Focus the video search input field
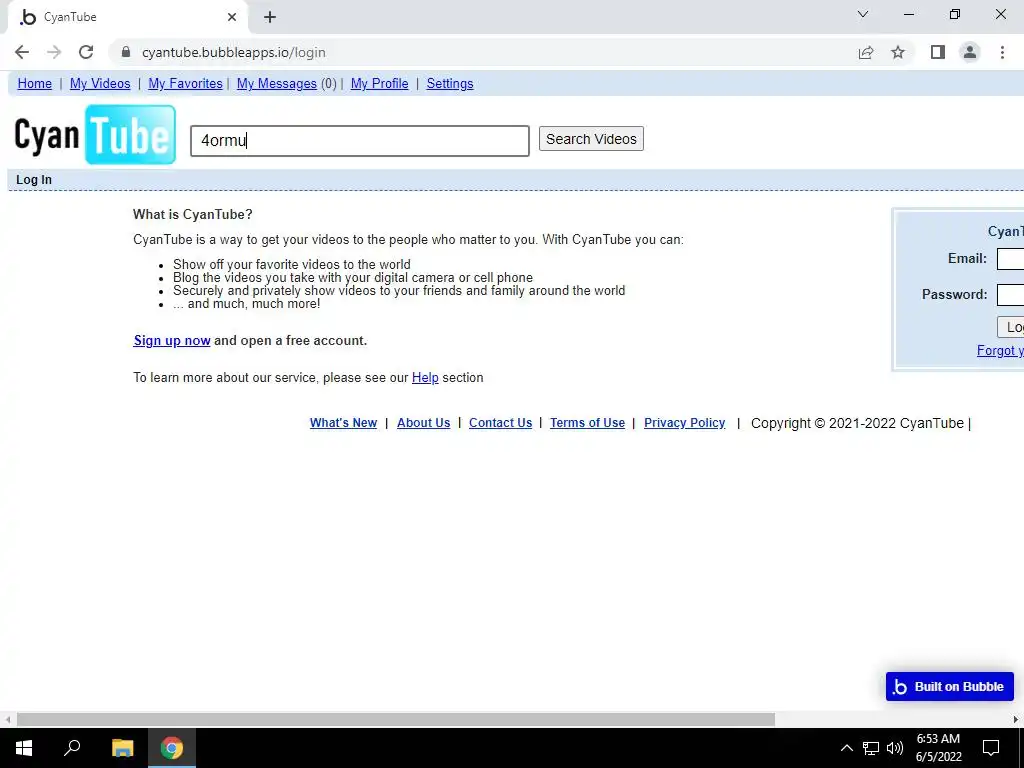Image resolution: width=1024 pixels, height=768 pixels. tap(360, 141)
